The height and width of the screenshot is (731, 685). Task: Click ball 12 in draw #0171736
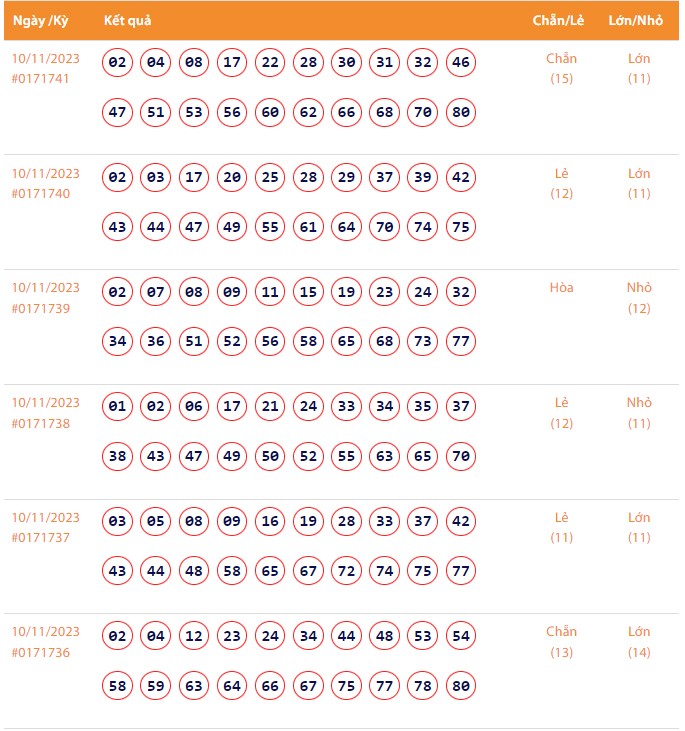(194, 637)
